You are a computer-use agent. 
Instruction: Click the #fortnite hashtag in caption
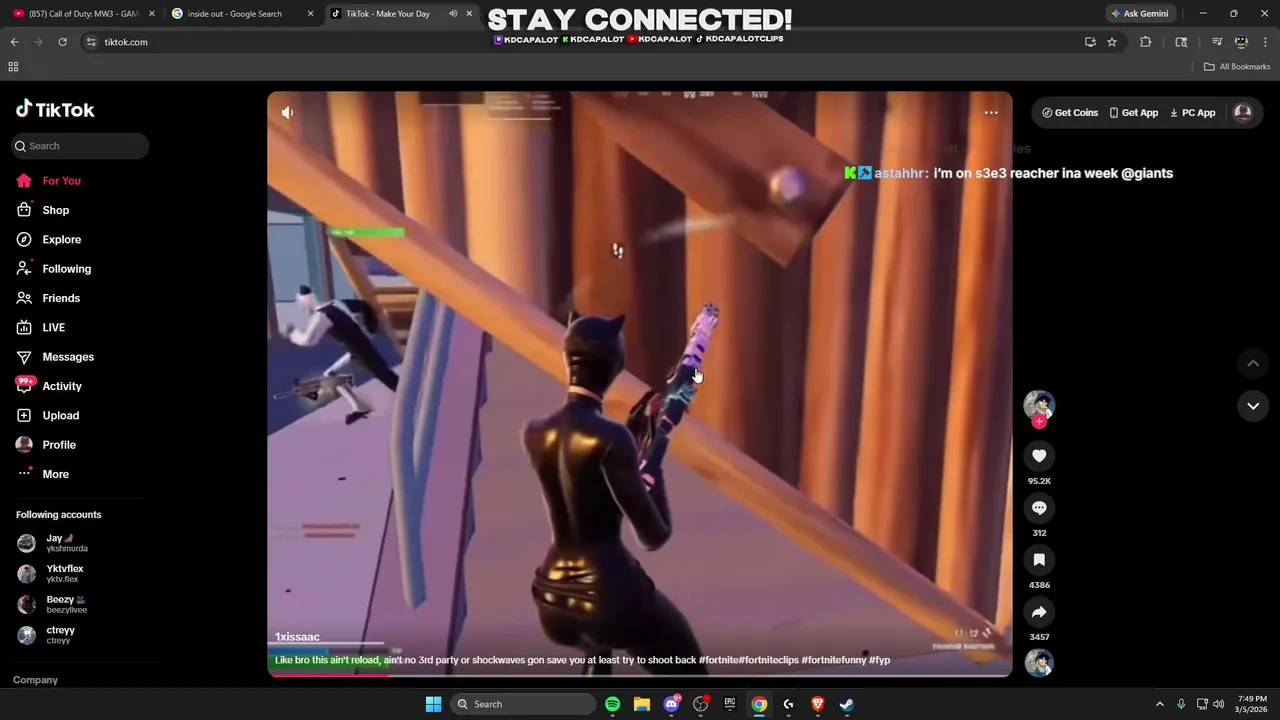pyautogui.click(x=718, y=660)
